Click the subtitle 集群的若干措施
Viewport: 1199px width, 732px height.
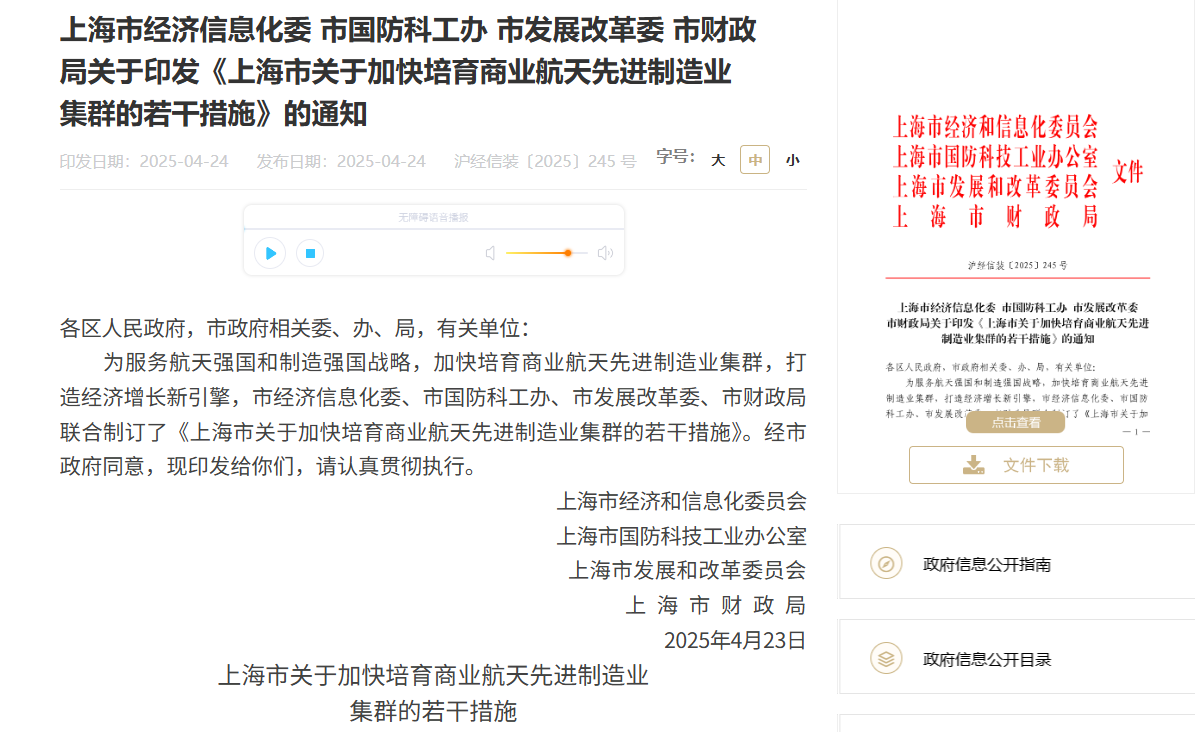point(434,711)
